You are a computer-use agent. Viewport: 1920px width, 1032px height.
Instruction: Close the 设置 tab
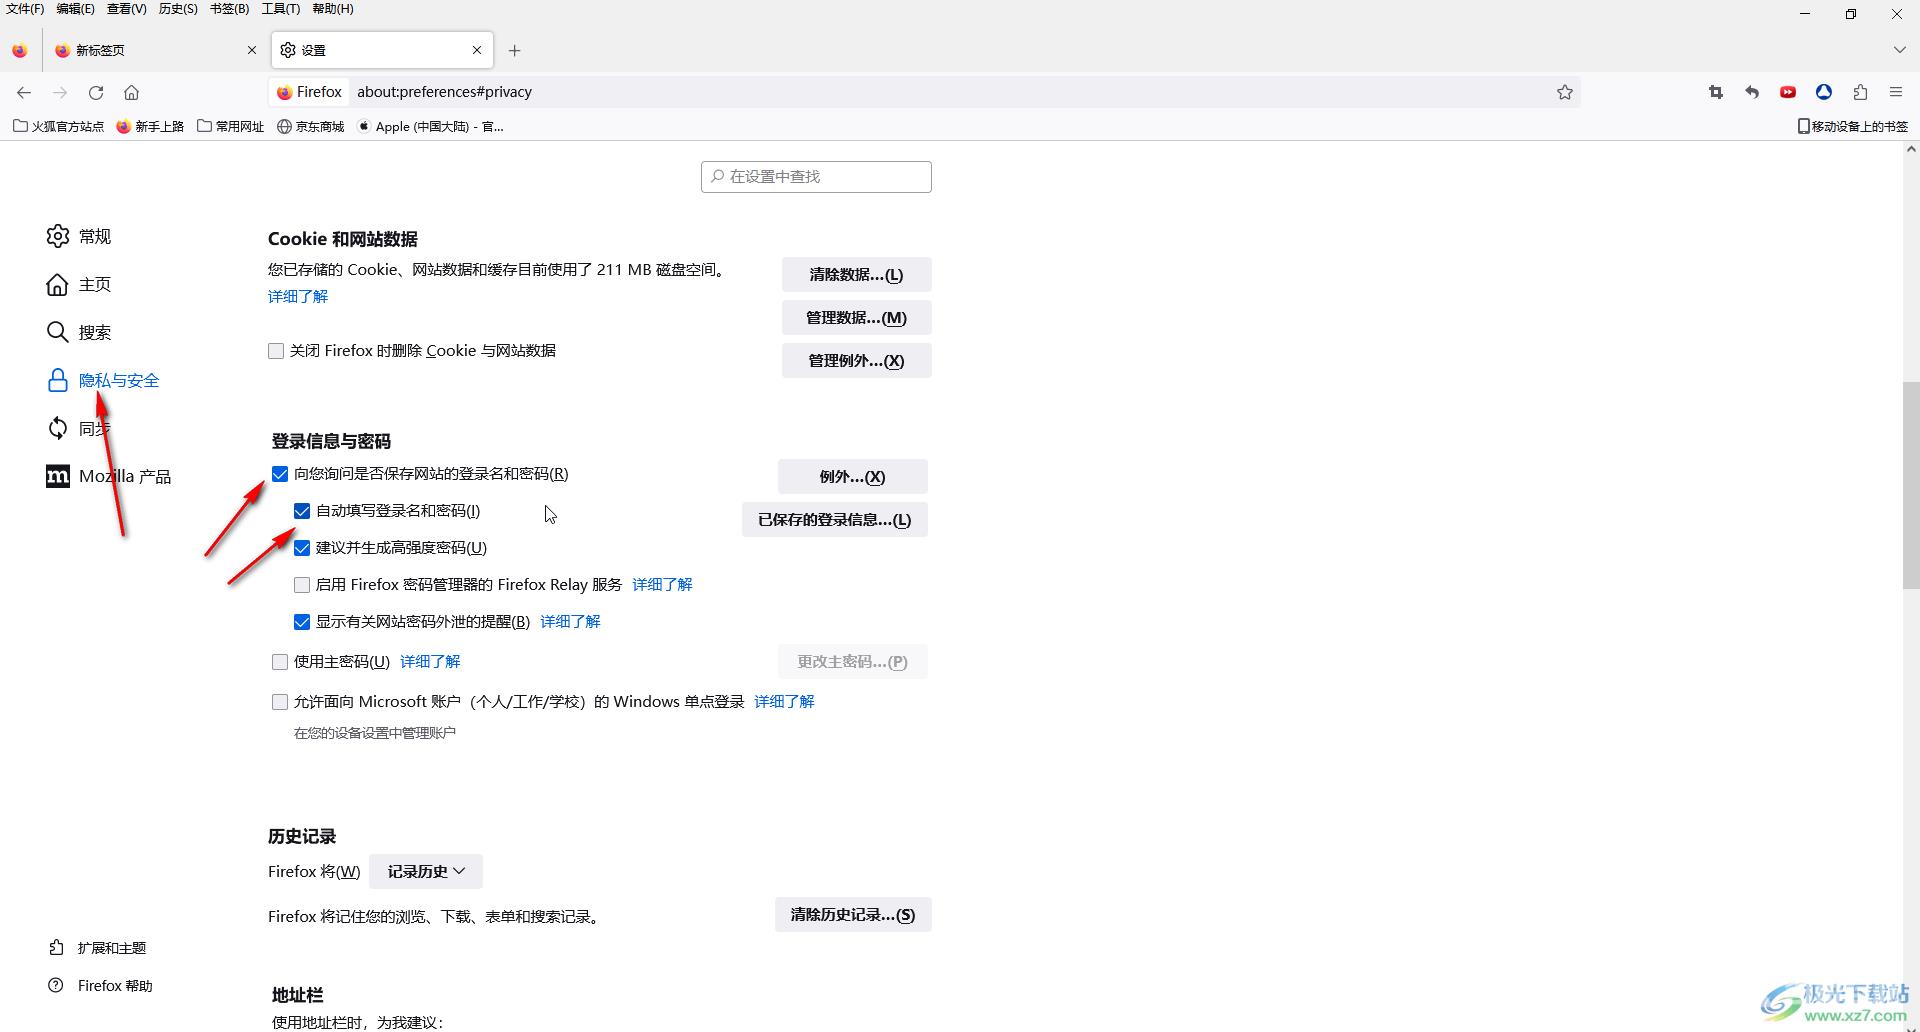[x=477, y=50]
